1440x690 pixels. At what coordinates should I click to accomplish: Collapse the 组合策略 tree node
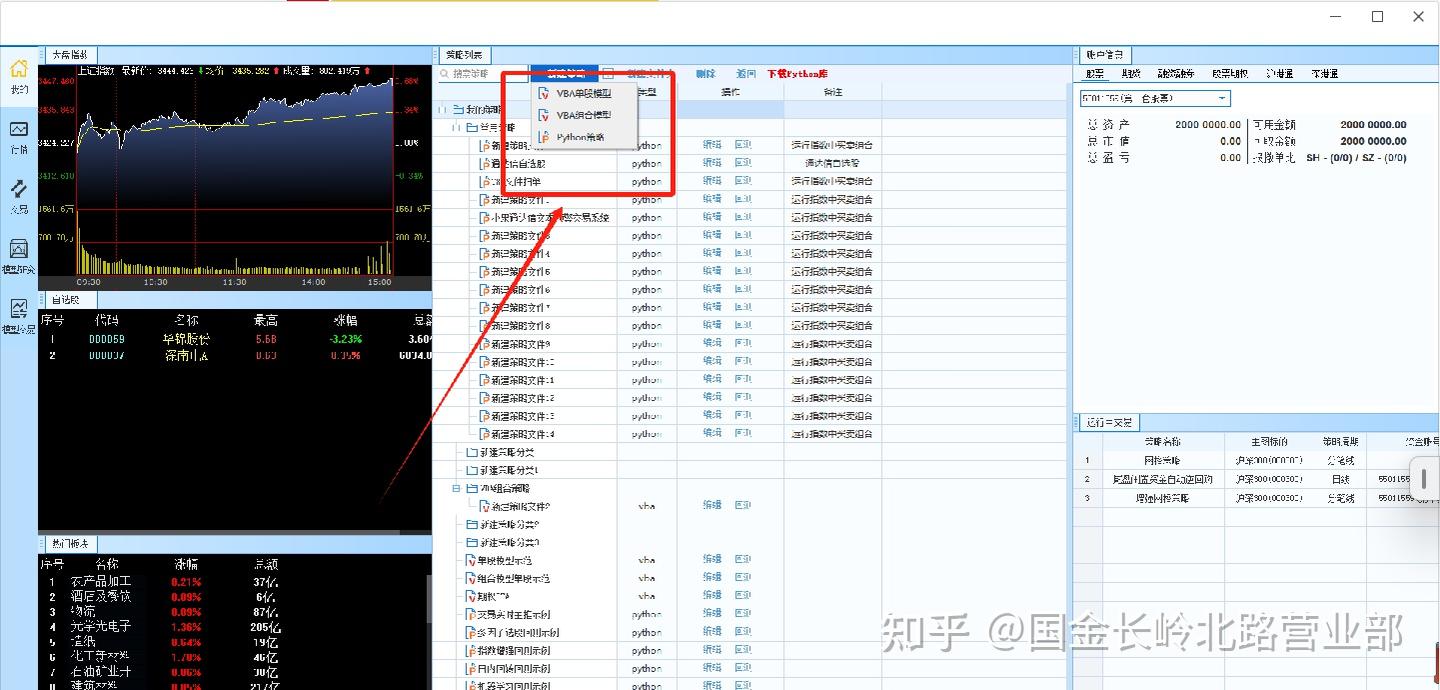(x=458, y=487)
